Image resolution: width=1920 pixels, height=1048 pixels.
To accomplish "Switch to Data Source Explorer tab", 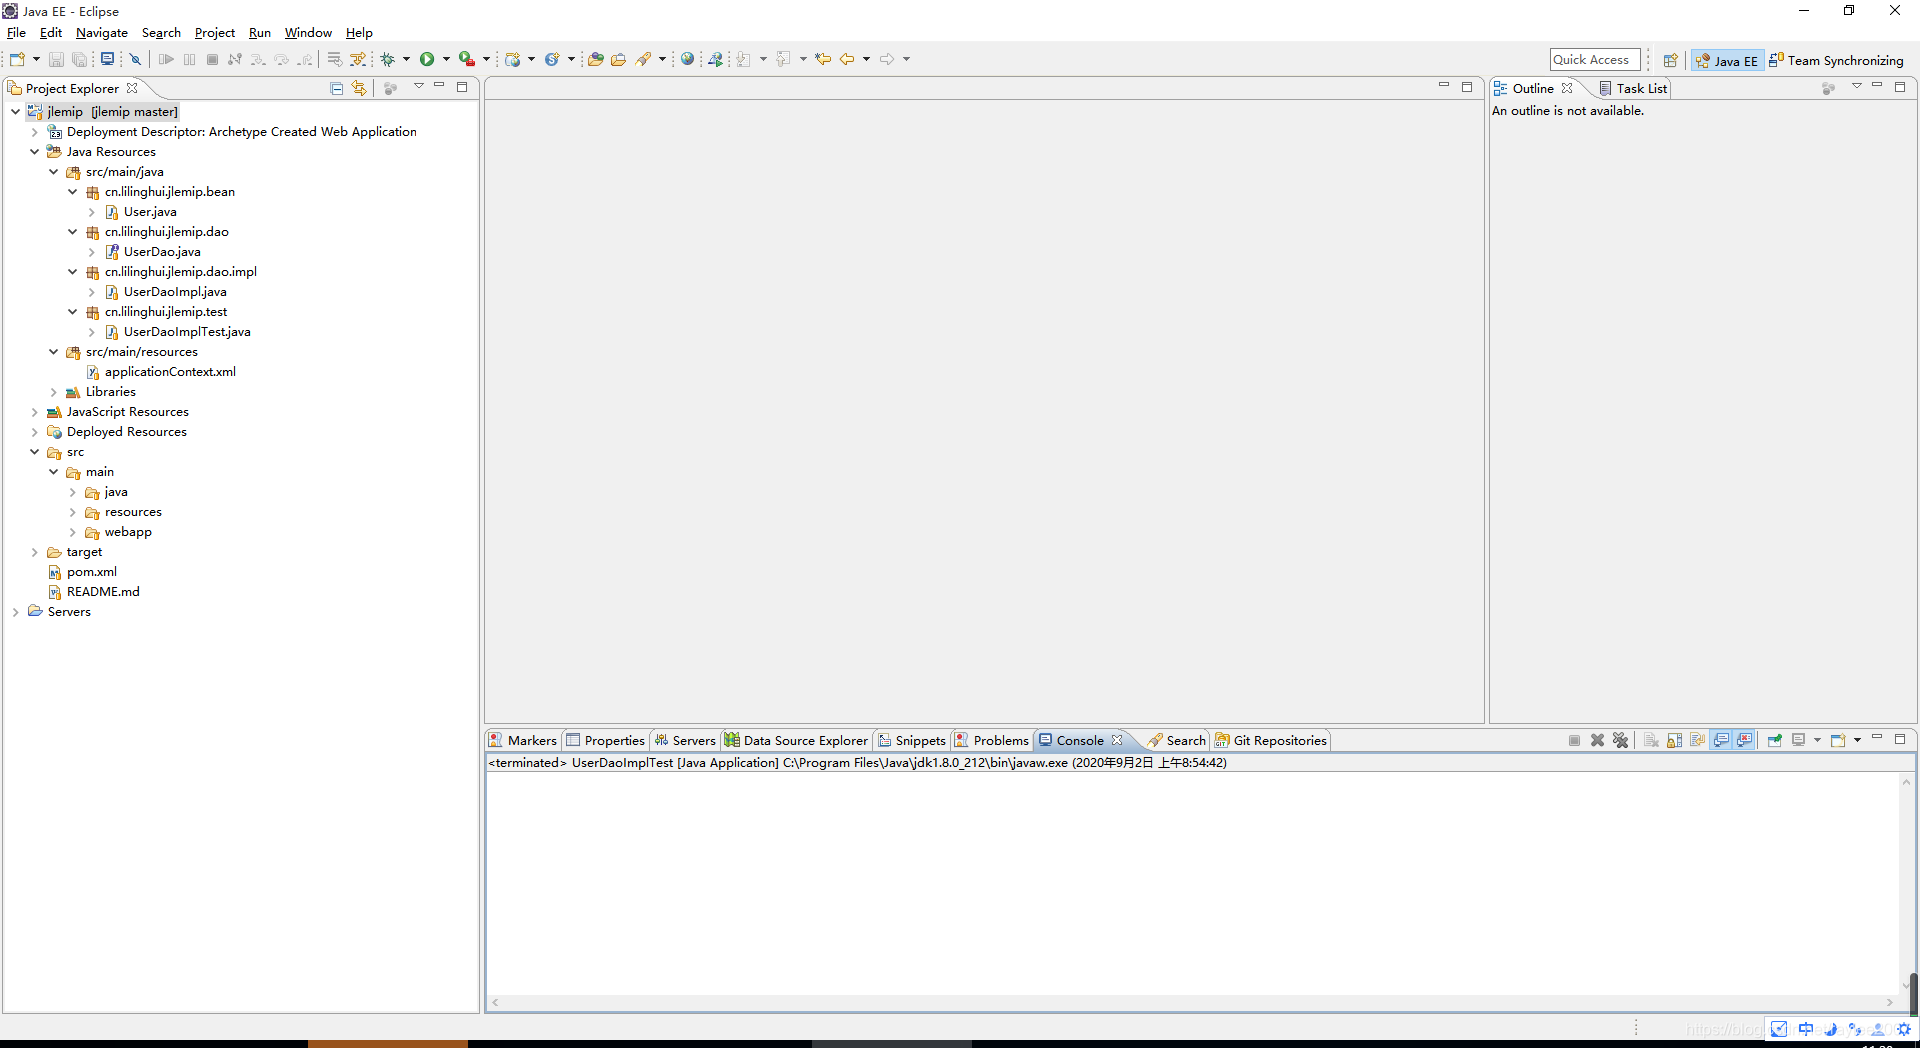I will pyautogui.click(x=796, y=740).
